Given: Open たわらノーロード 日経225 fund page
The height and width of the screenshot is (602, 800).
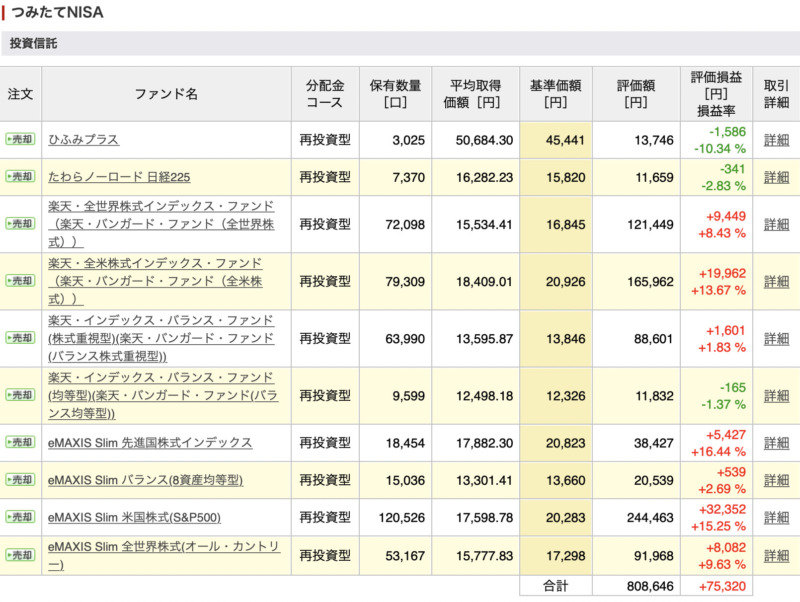Looking at the screenshot, I should point(119,177).
